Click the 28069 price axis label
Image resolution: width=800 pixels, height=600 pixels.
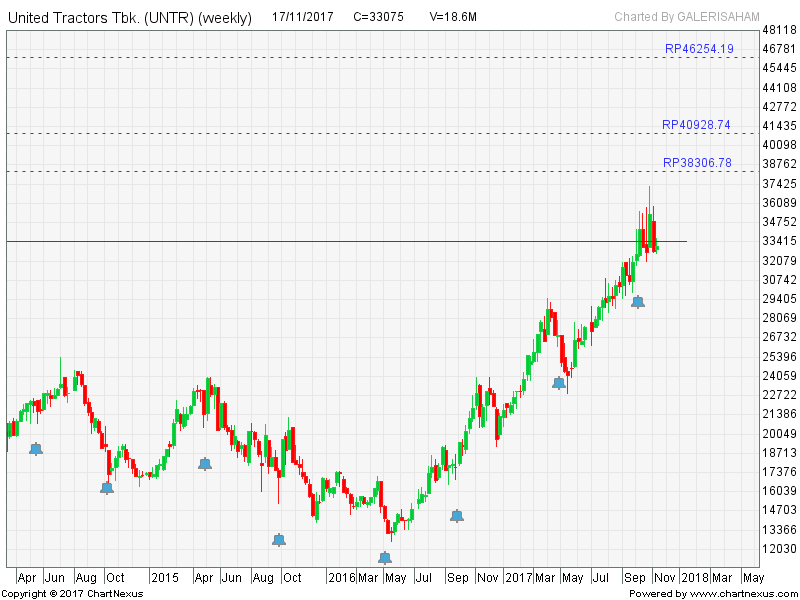click(779, 318)
